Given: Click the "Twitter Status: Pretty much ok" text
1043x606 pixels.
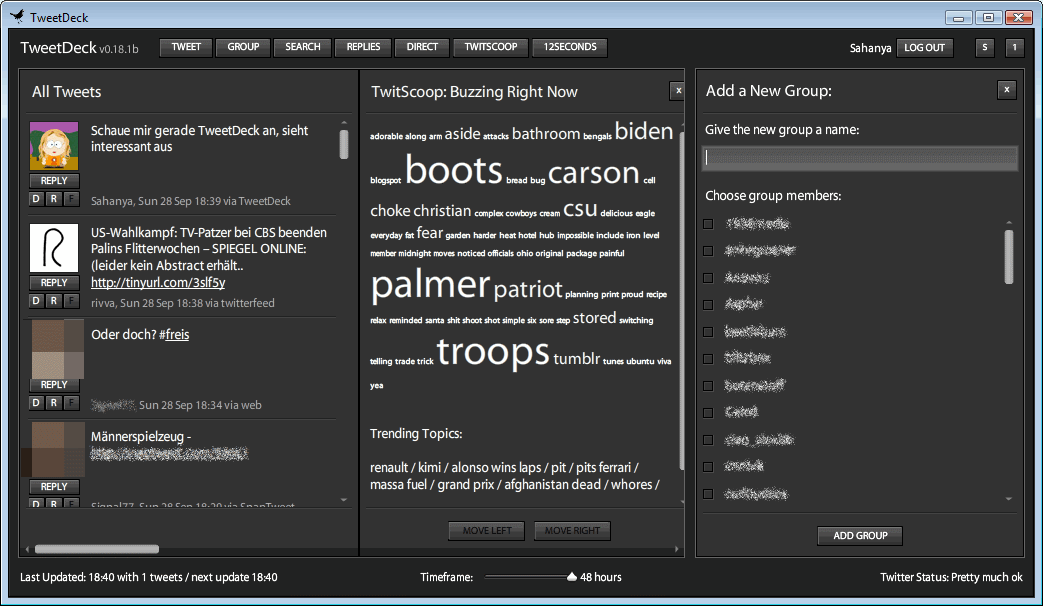Looking at the screenshot, I should (x=951, y=577).
